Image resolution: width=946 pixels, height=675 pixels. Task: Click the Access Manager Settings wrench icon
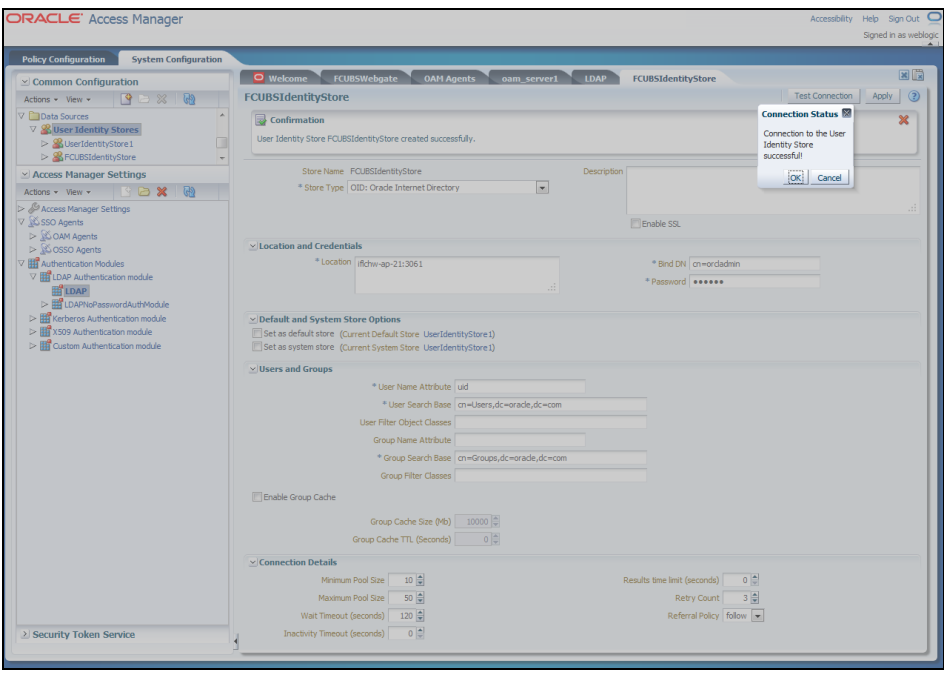[34, 208]
